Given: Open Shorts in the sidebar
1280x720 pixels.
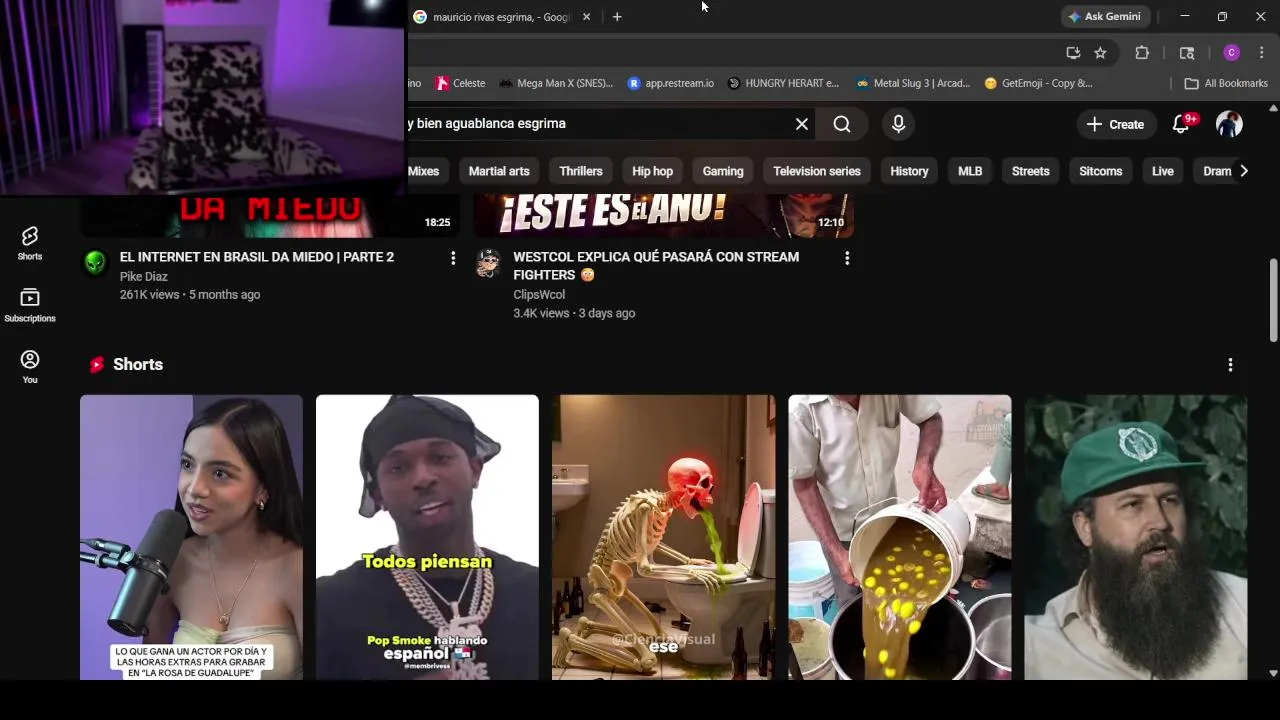Looking at the screenshot, I should [29, 243].
